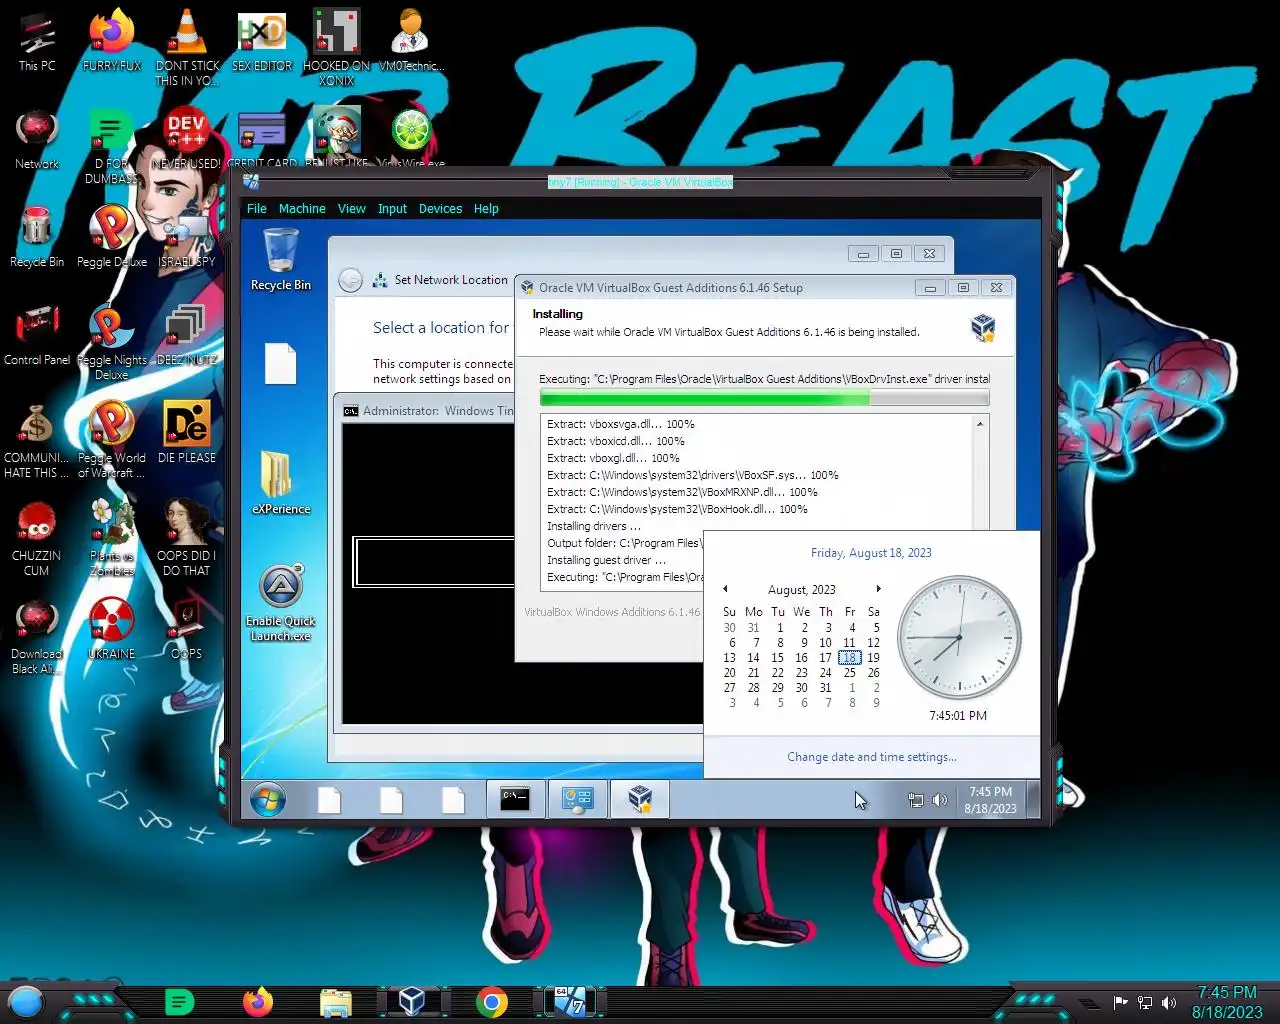This screenshot has width=1280, height=1024.
Task: Click the back arrow in Set Network Location
Action: pos(350,280)
